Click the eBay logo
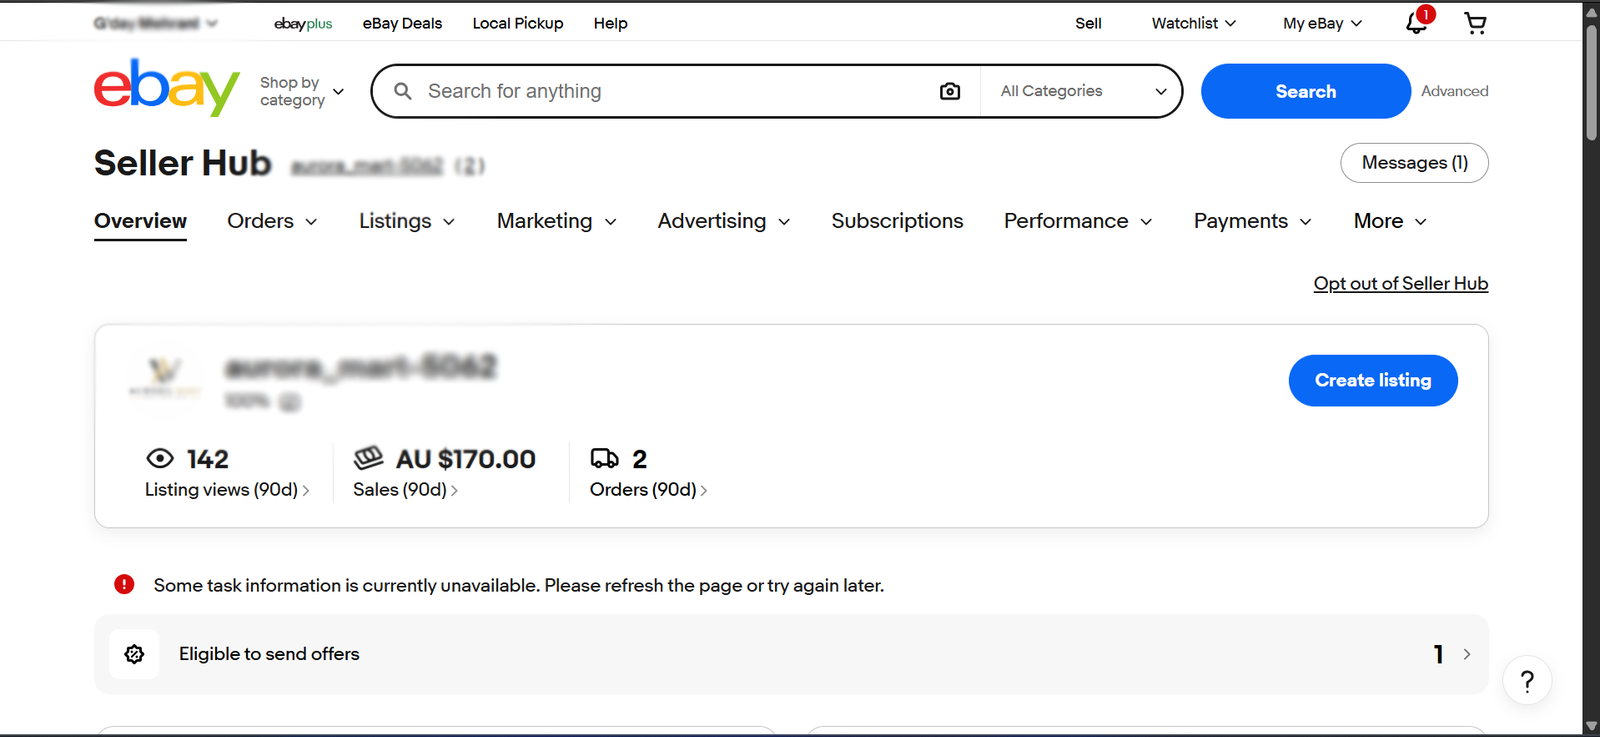This screenshot has width=1600, height=737. point(167,88)
